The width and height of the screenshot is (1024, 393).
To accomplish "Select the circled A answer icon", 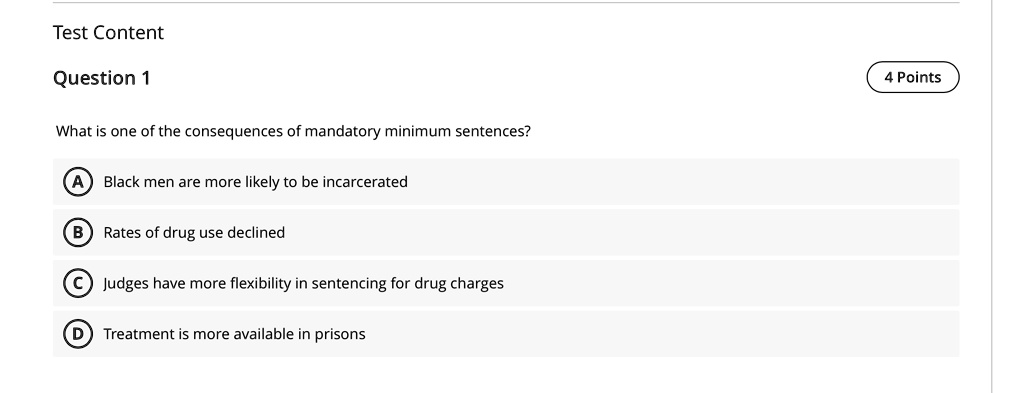I will pyautogui.click(x=78, y=181).
